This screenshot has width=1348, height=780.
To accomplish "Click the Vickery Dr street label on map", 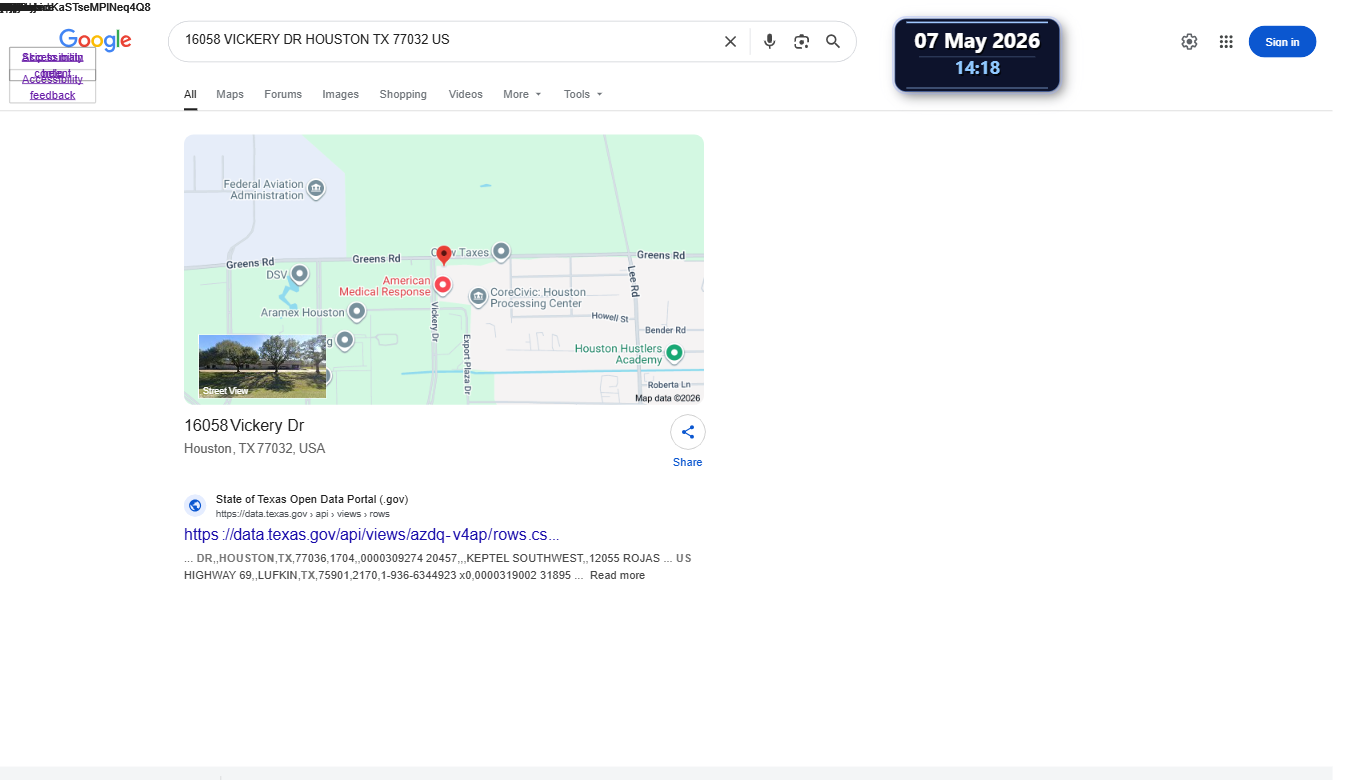I will pos(435,323).
